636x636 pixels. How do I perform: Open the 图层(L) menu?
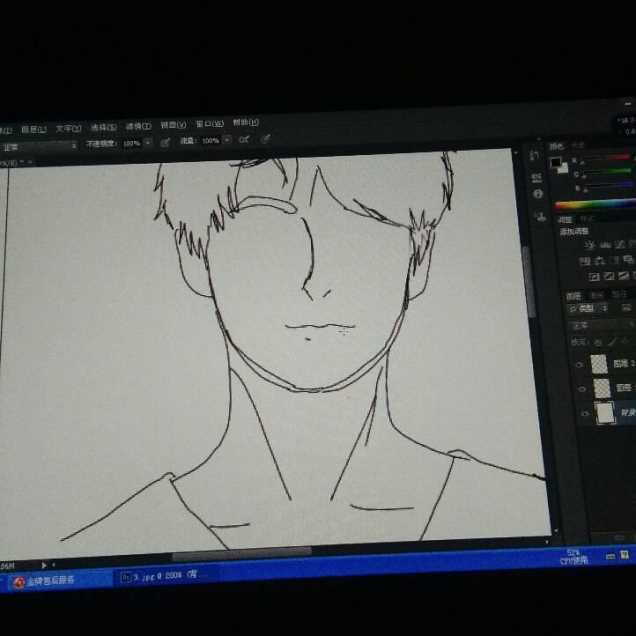(x=34, y=129)
